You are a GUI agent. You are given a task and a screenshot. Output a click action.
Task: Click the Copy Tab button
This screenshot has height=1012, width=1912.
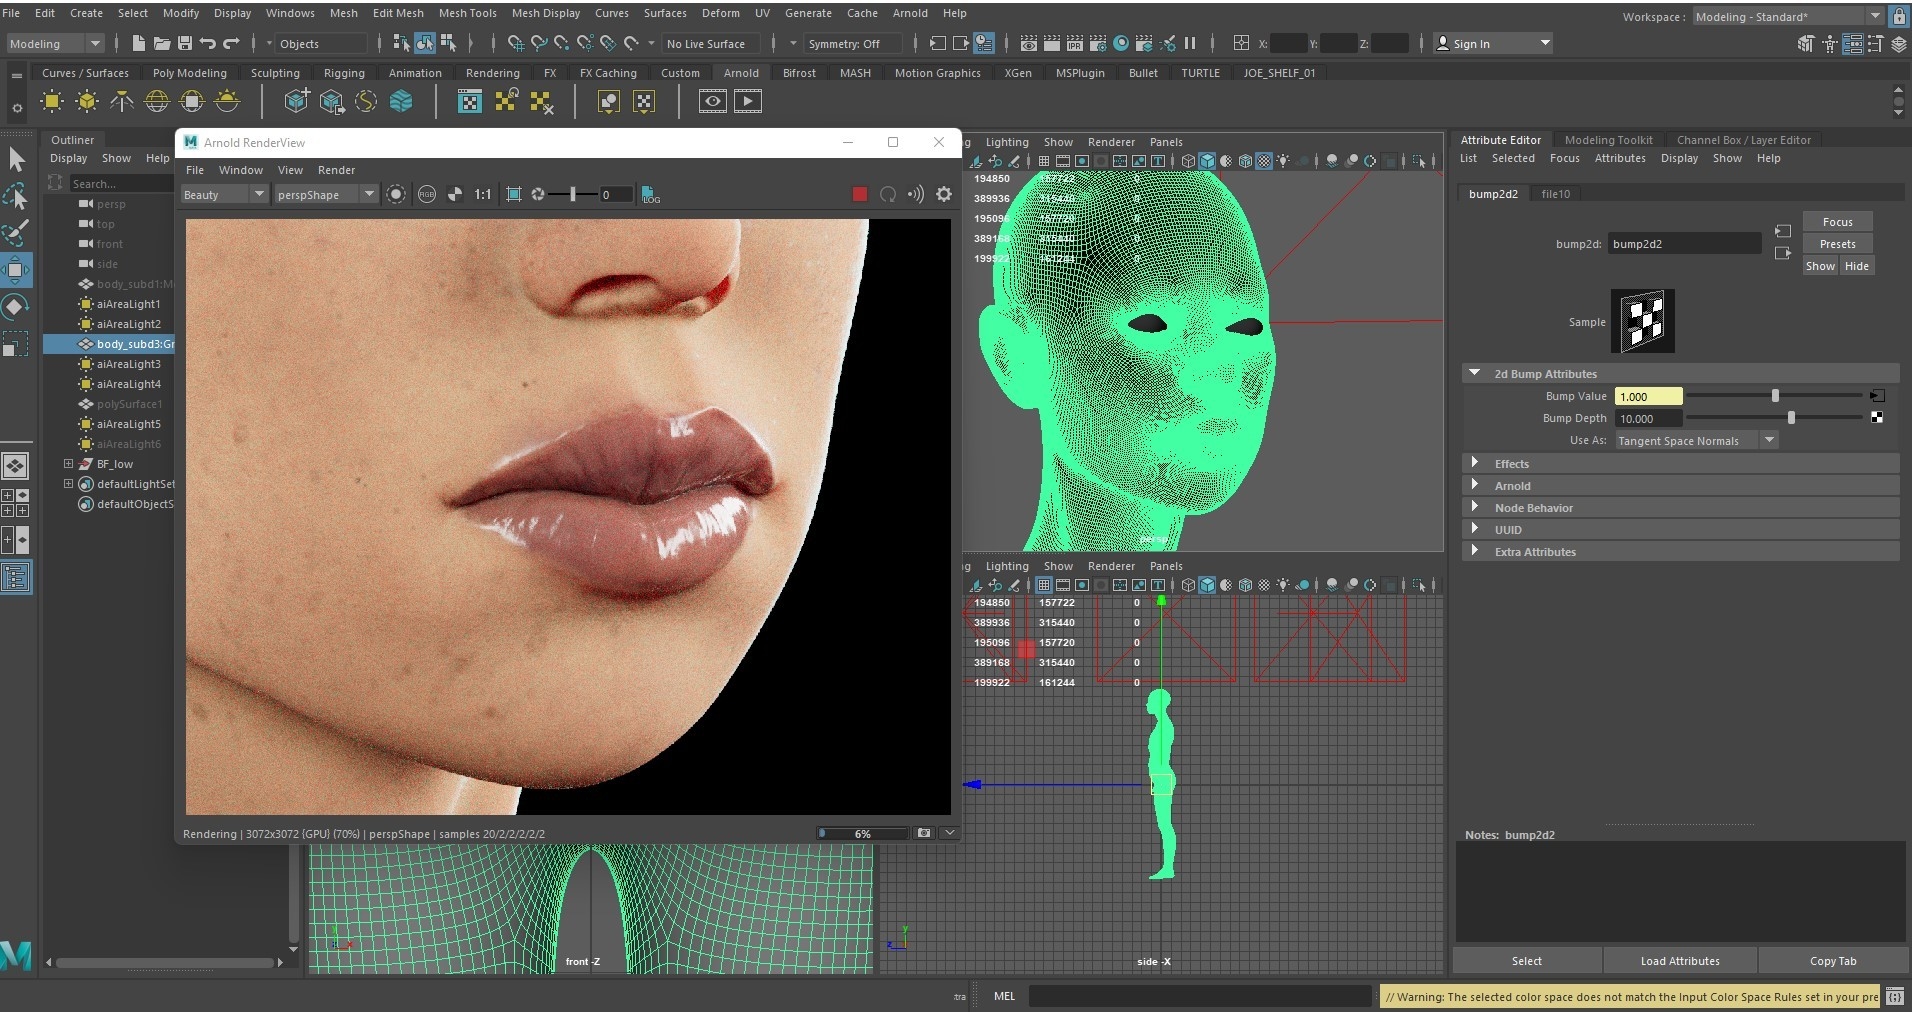click(x=1832, y=961)
